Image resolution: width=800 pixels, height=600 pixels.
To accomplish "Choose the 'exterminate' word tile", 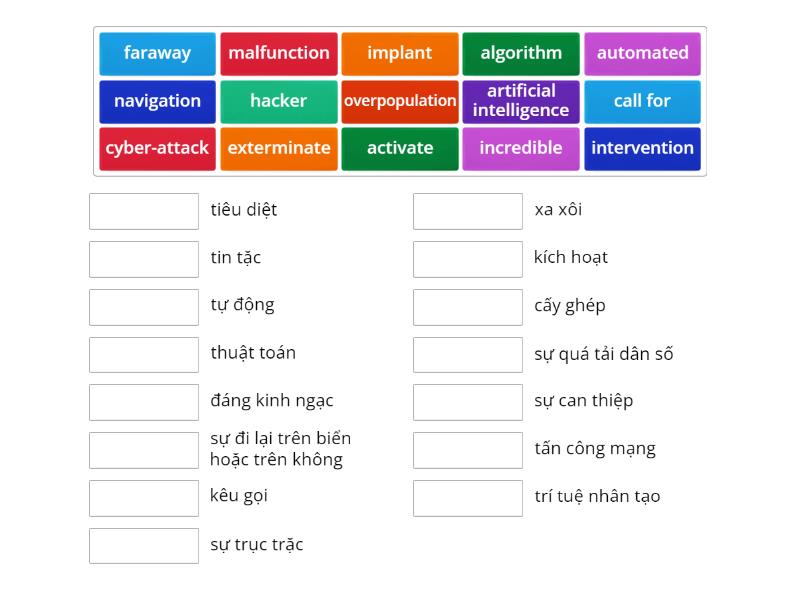I will (279, 148).
